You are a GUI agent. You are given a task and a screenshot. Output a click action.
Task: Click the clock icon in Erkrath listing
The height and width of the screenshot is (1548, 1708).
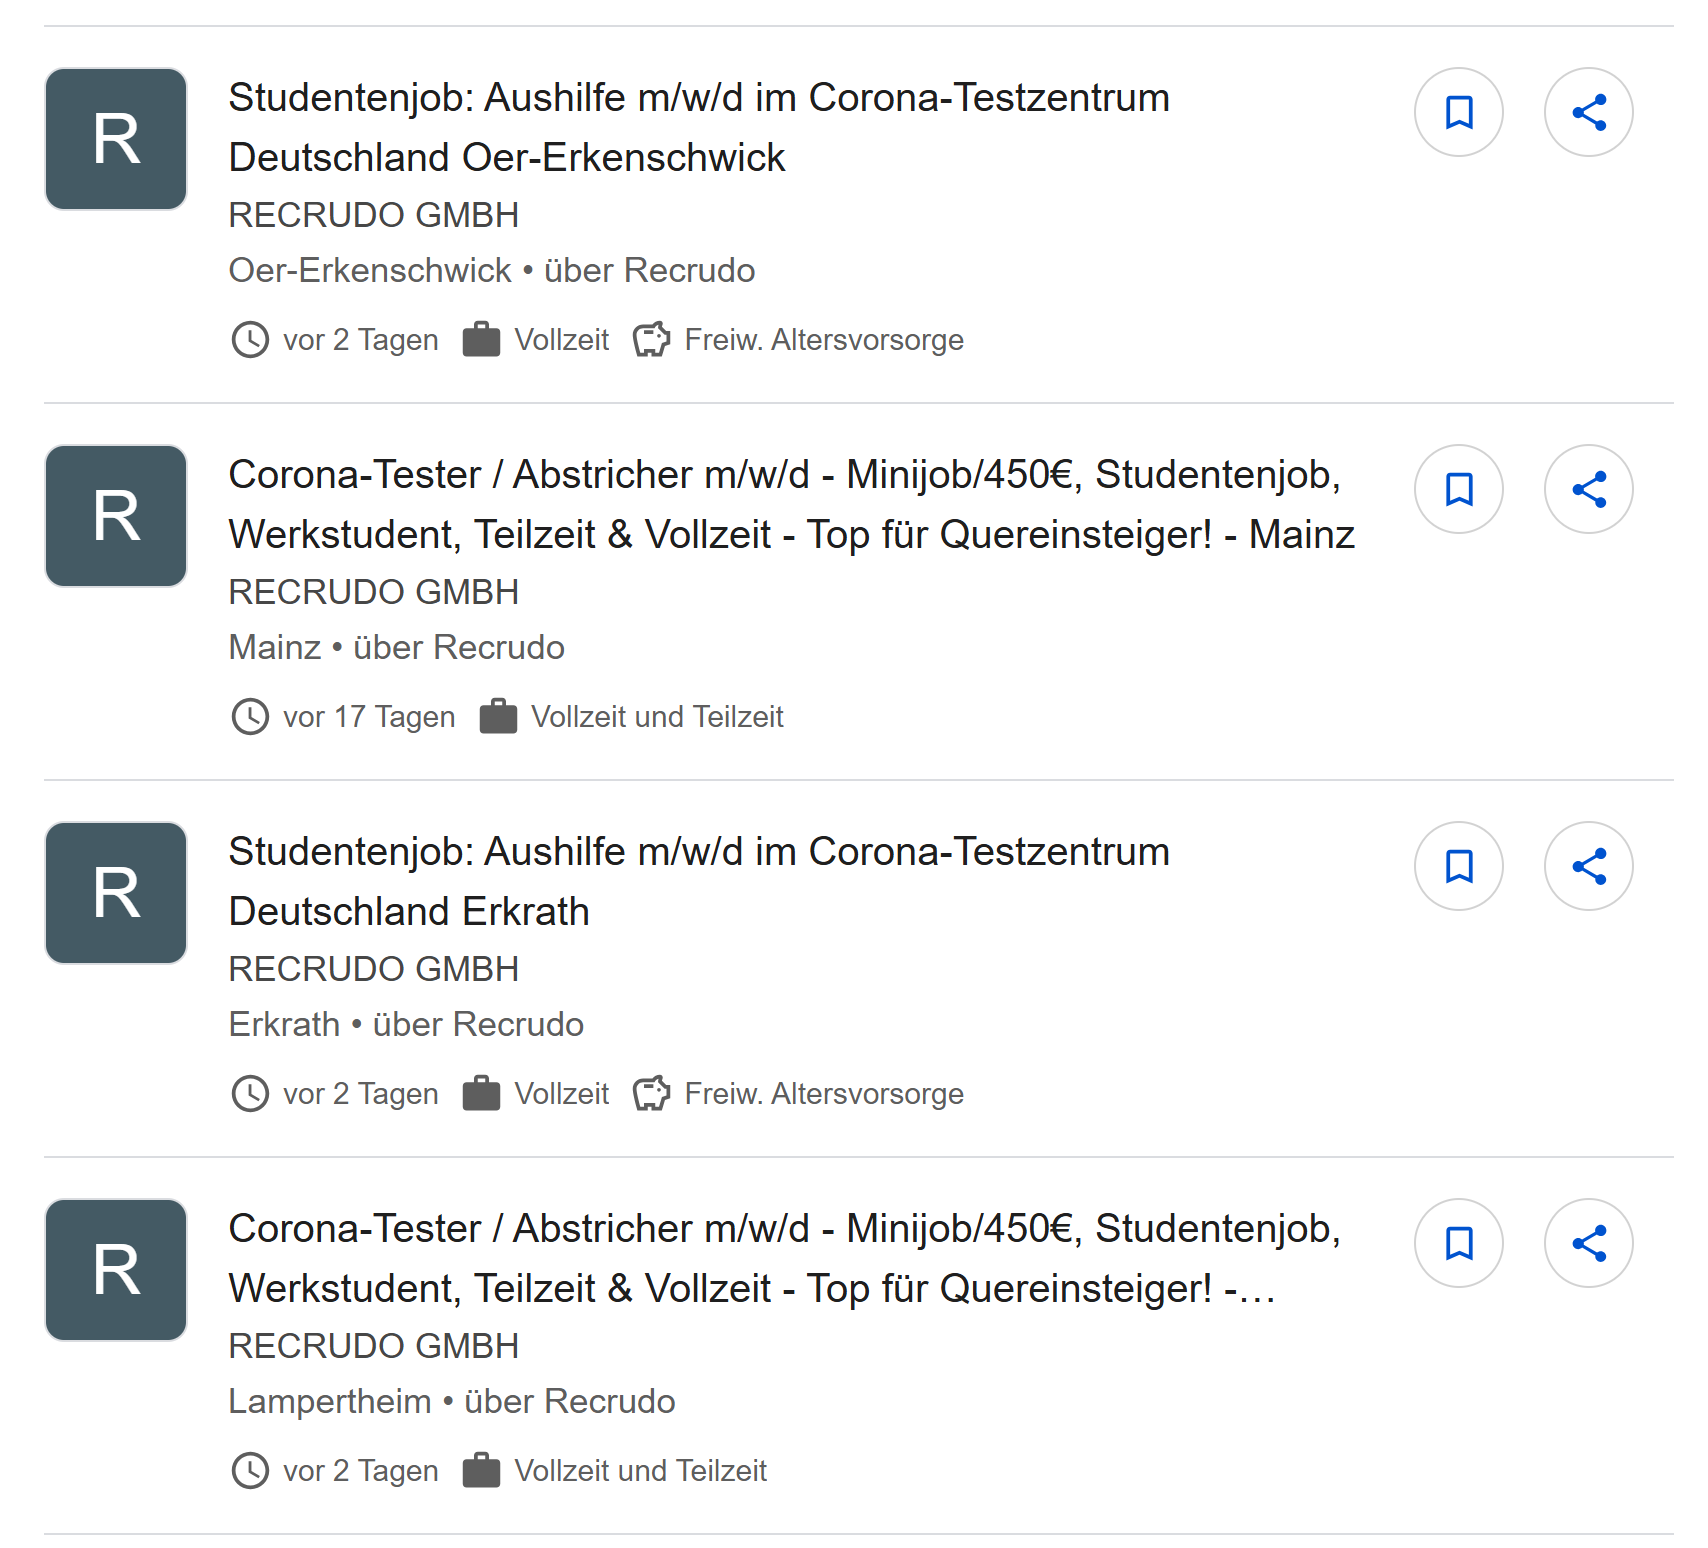[250, 1094]
